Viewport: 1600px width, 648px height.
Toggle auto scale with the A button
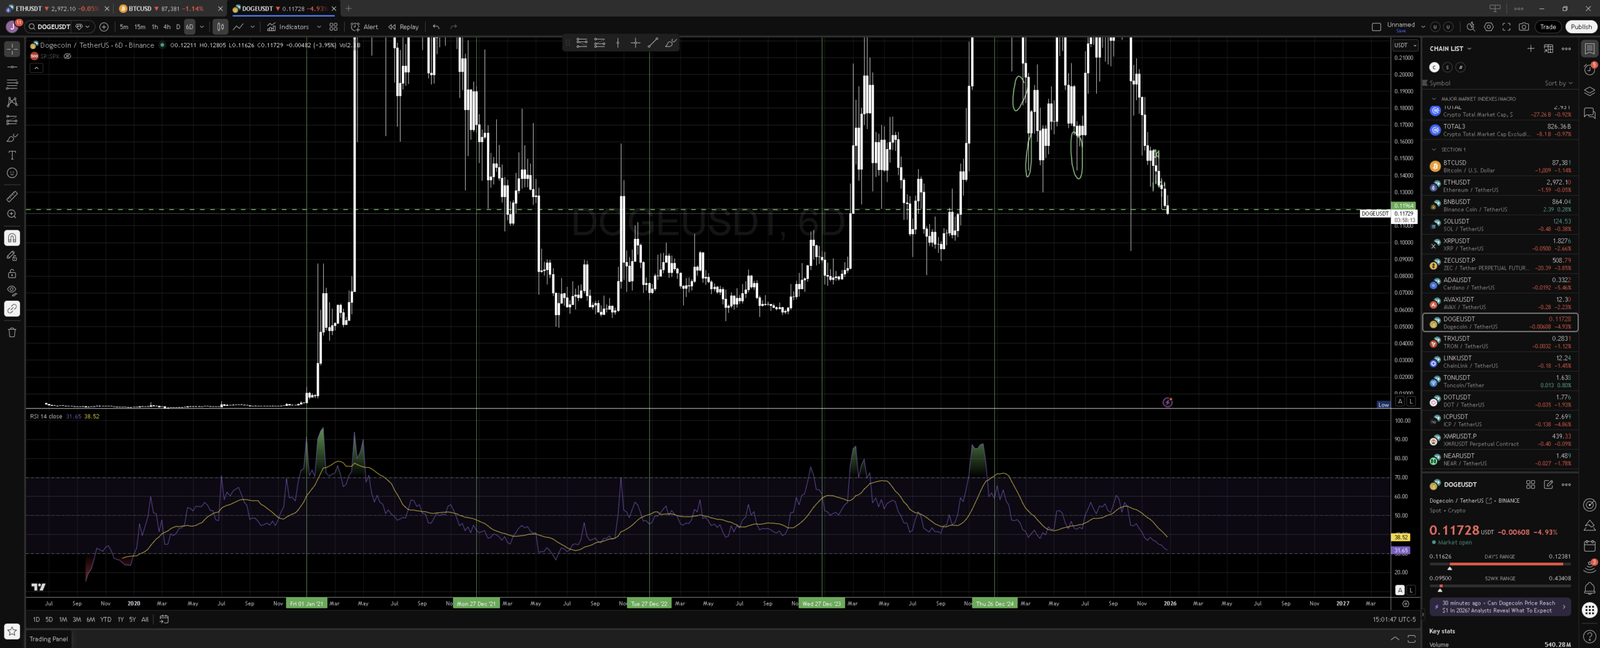coord(1400,401)
